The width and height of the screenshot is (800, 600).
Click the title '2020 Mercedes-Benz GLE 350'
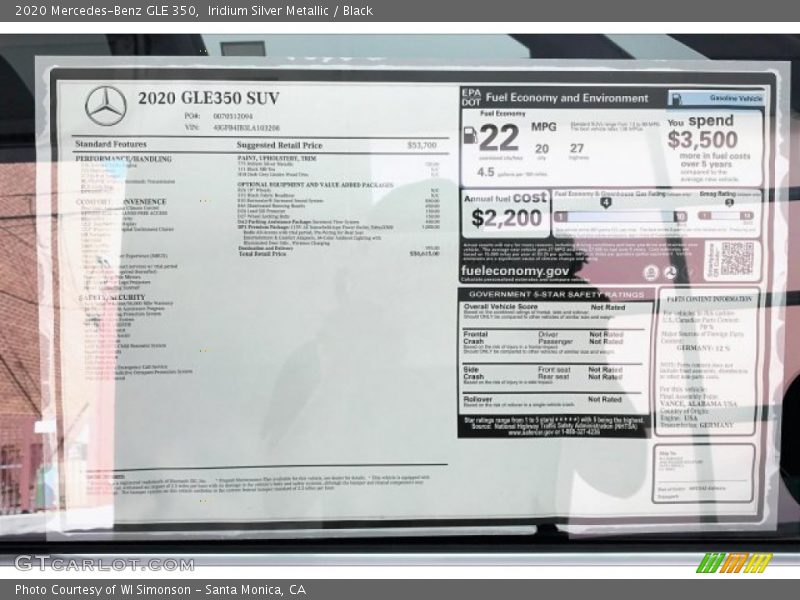coord(106,11)
